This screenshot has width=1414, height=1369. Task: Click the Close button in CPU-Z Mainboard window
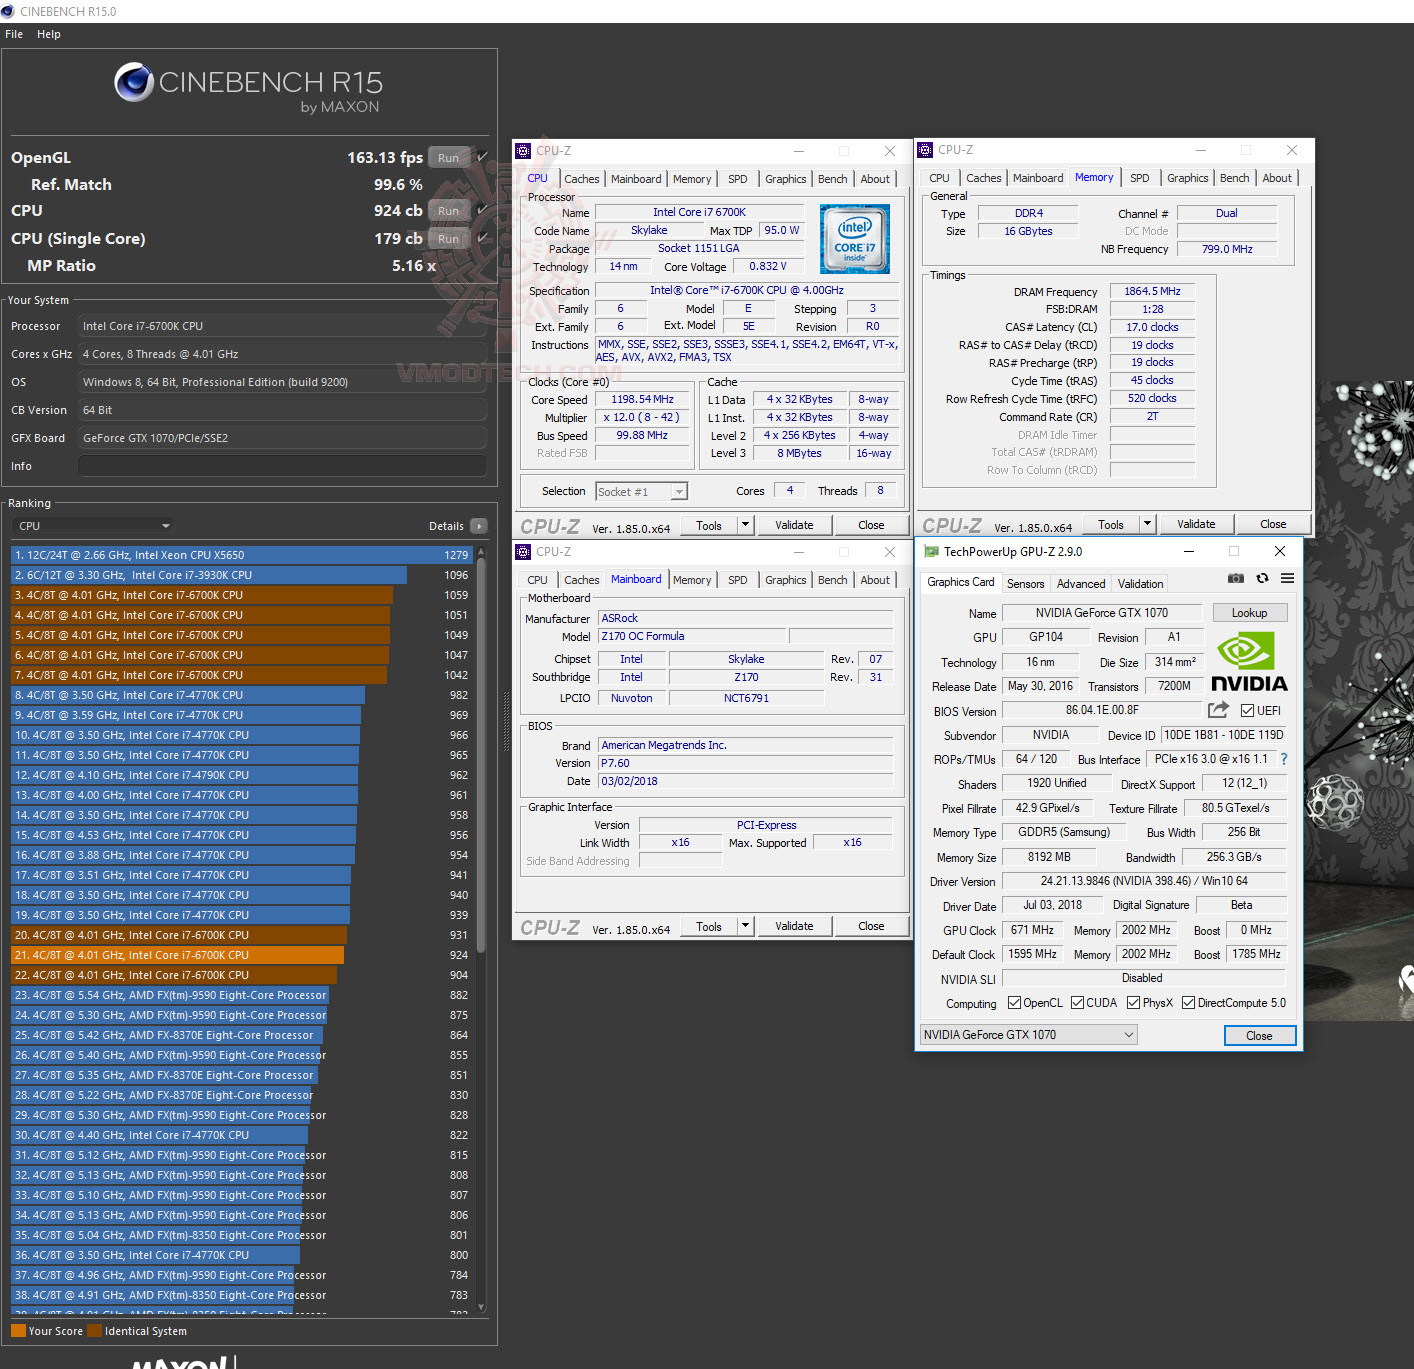point(871,926)
